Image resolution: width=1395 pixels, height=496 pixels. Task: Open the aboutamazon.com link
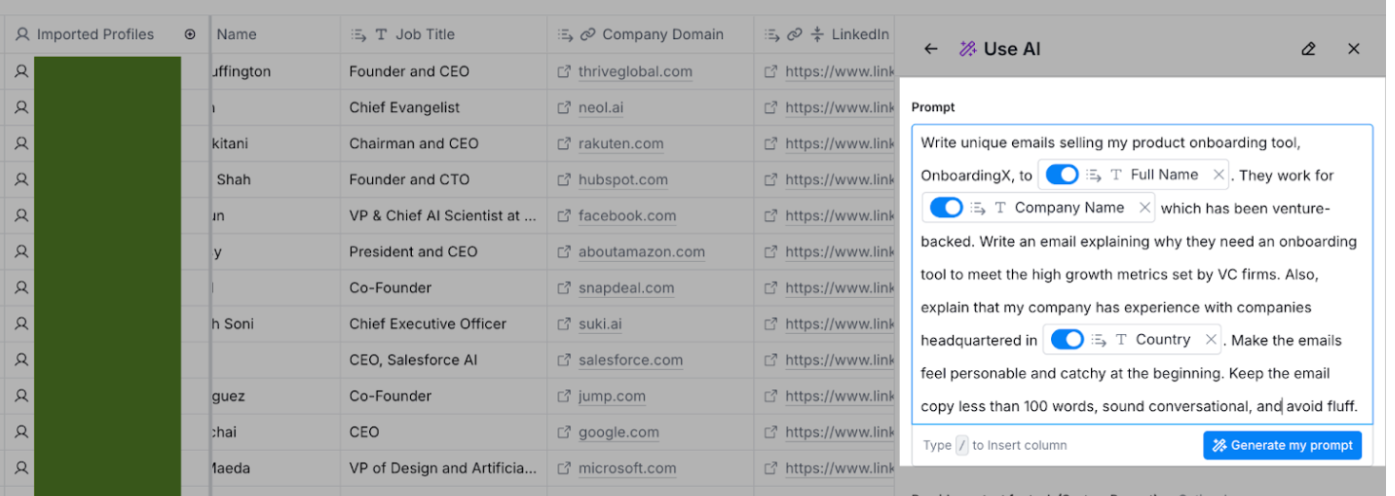[x=641, y=252]
